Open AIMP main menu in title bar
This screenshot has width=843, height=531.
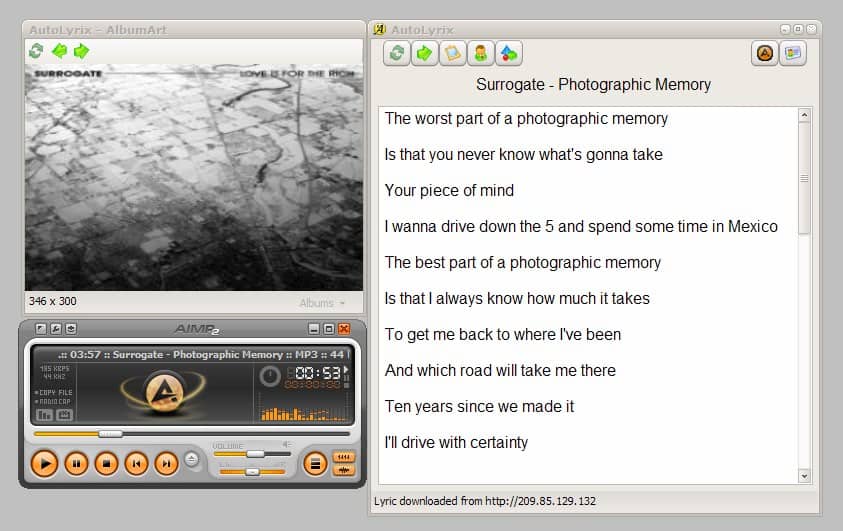click(x=41, y=329)
